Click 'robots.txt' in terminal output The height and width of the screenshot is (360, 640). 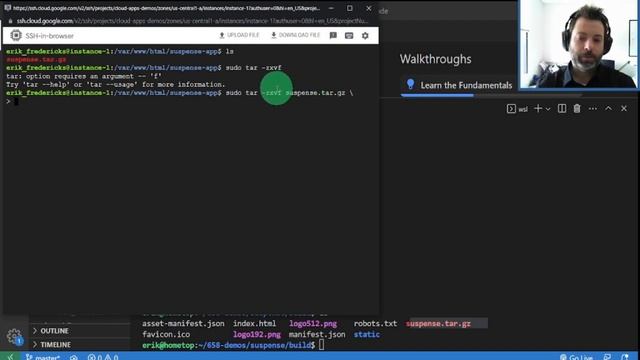coord(375,324)
